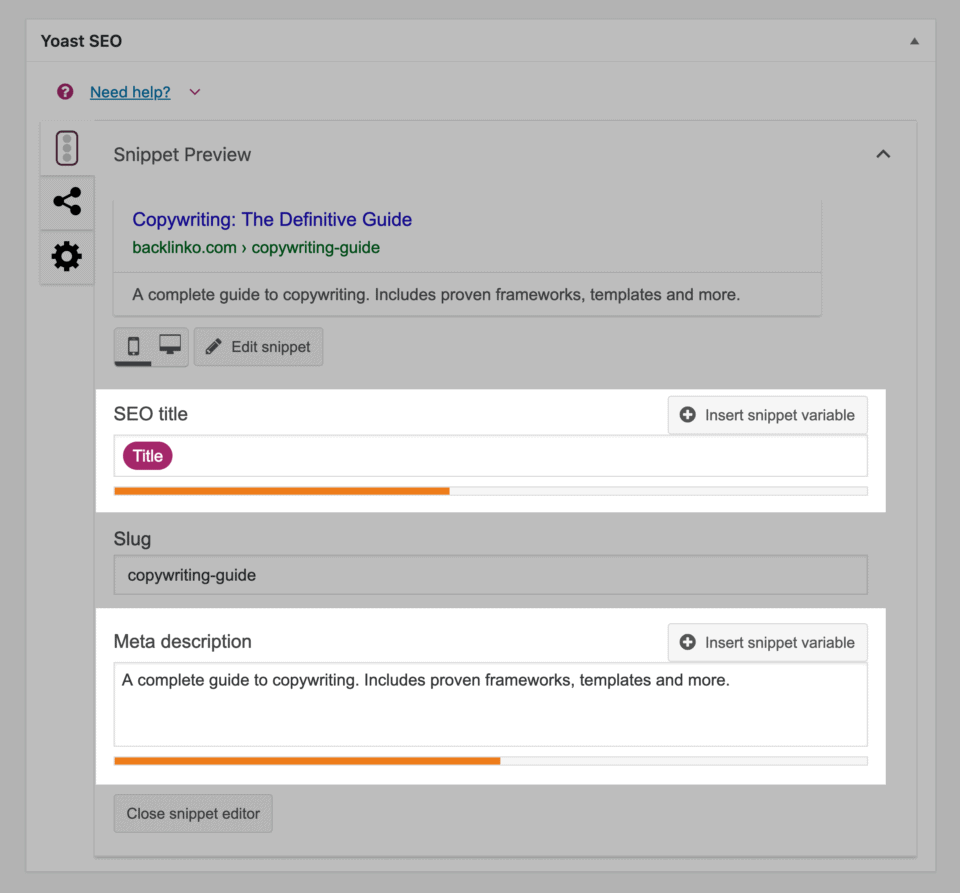Image resolution: width=960 pixels, height=893 pixels.
Task: Switch to desktop snippet preview
Action: [170, 346]
